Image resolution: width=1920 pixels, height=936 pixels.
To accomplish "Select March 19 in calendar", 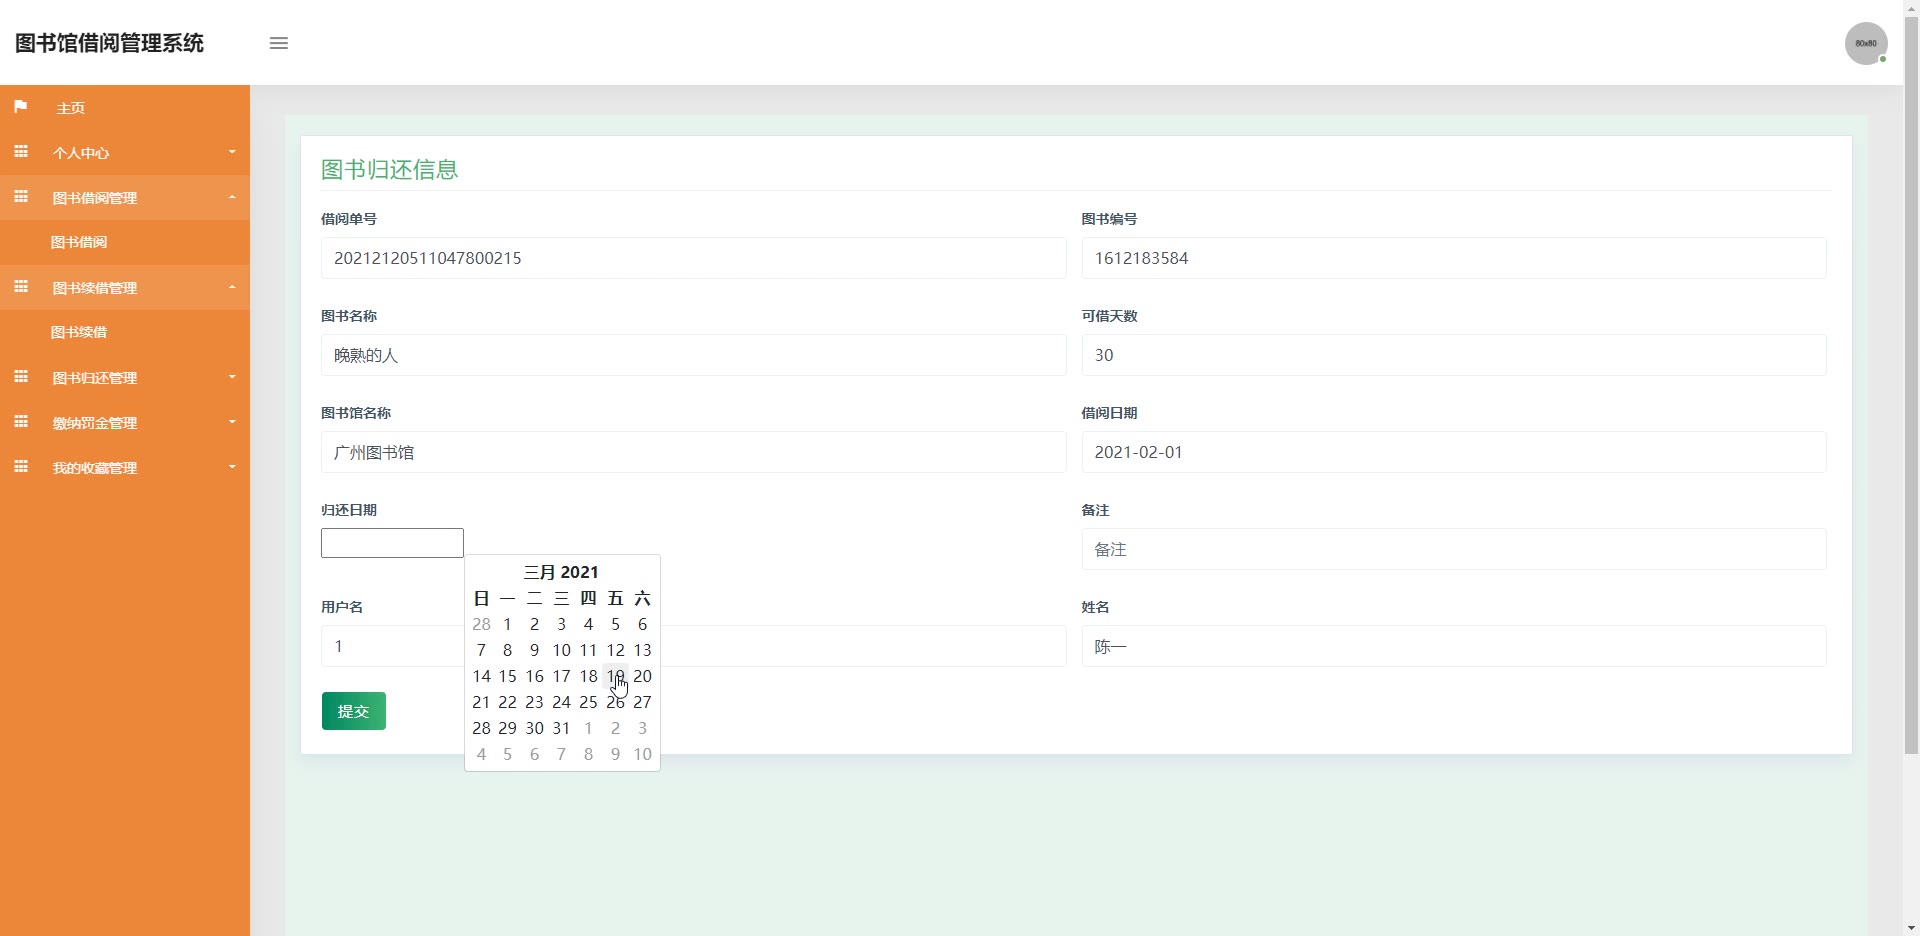I will 615,676.
